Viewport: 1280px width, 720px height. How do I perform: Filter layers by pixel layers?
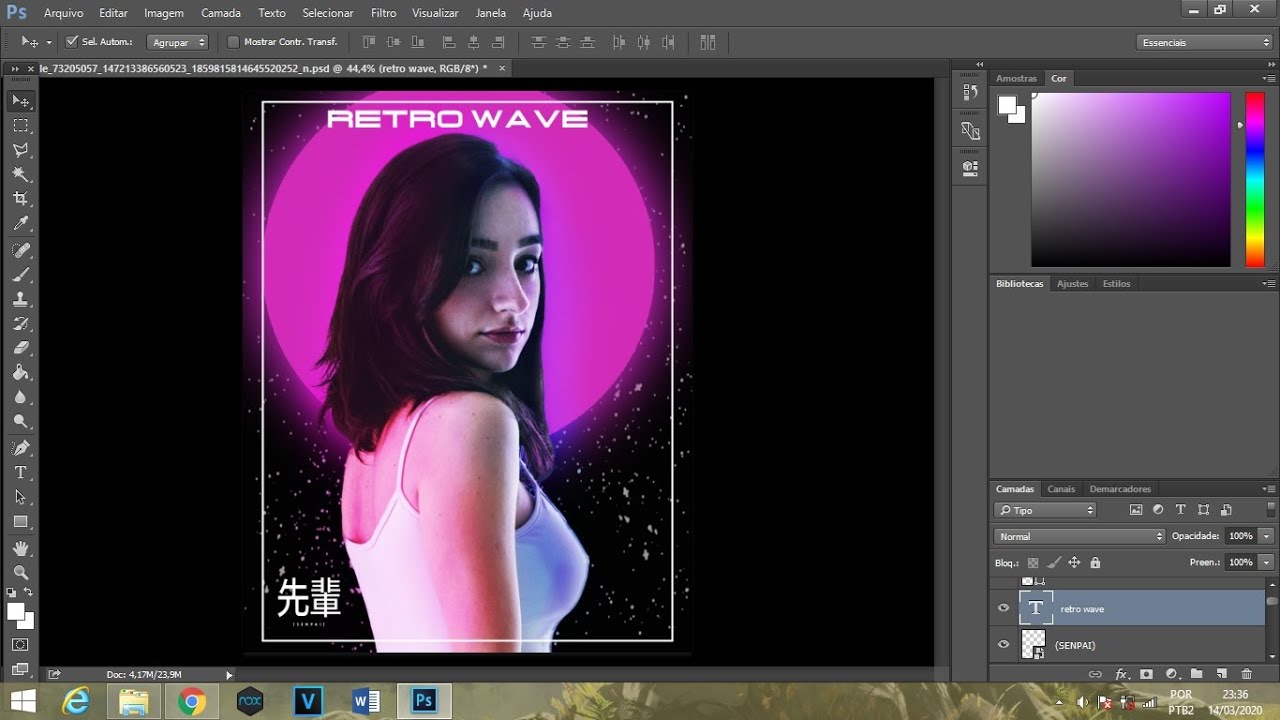tap(1136, 510)
